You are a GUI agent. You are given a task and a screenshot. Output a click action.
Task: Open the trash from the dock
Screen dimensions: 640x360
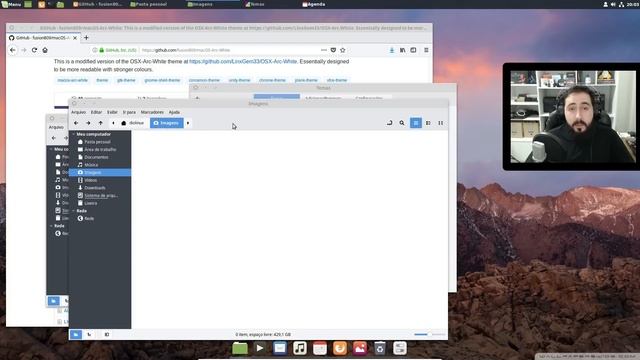pos(380,348)
